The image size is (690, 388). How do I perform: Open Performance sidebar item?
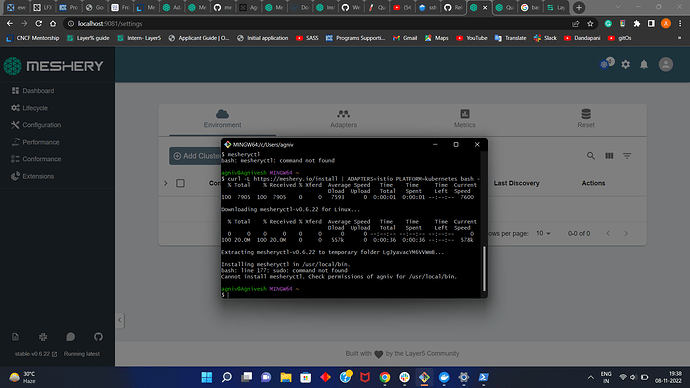pyautogui.click(x=36, y=142)
